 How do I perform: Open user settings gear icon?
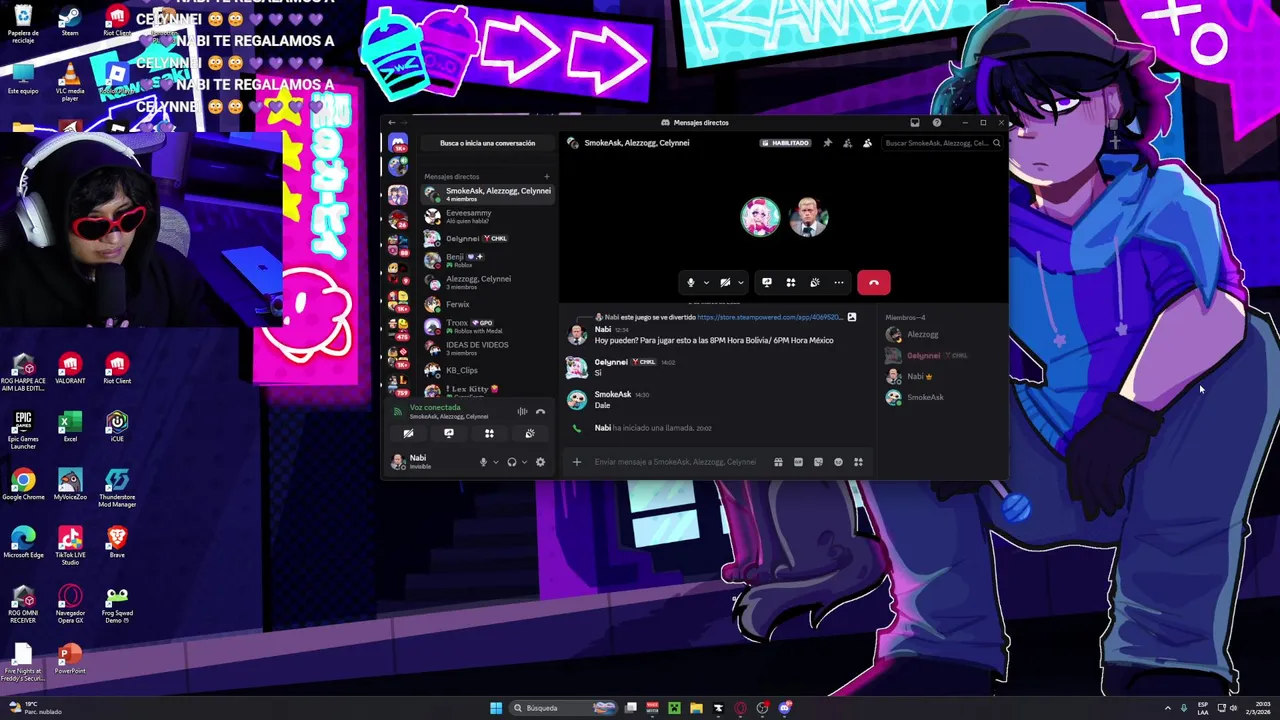click(540, 462)
